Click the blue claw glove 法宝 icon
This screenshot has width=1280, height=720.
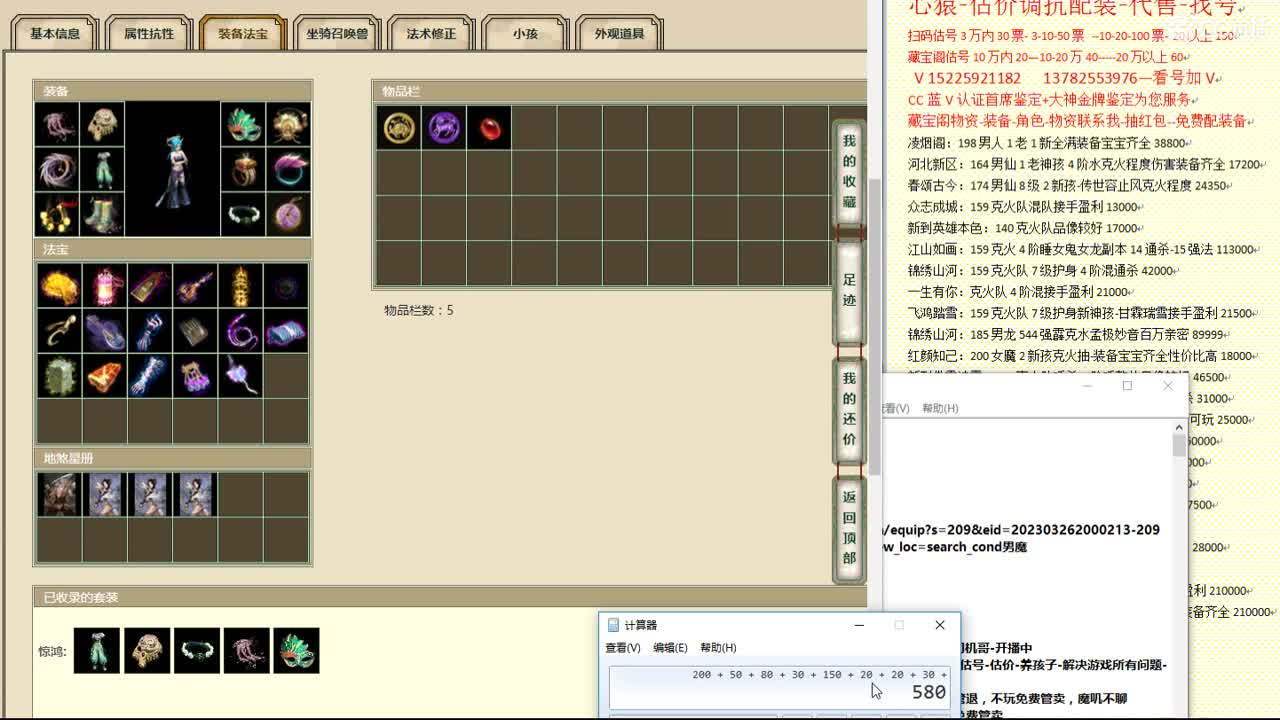(150, 331)
